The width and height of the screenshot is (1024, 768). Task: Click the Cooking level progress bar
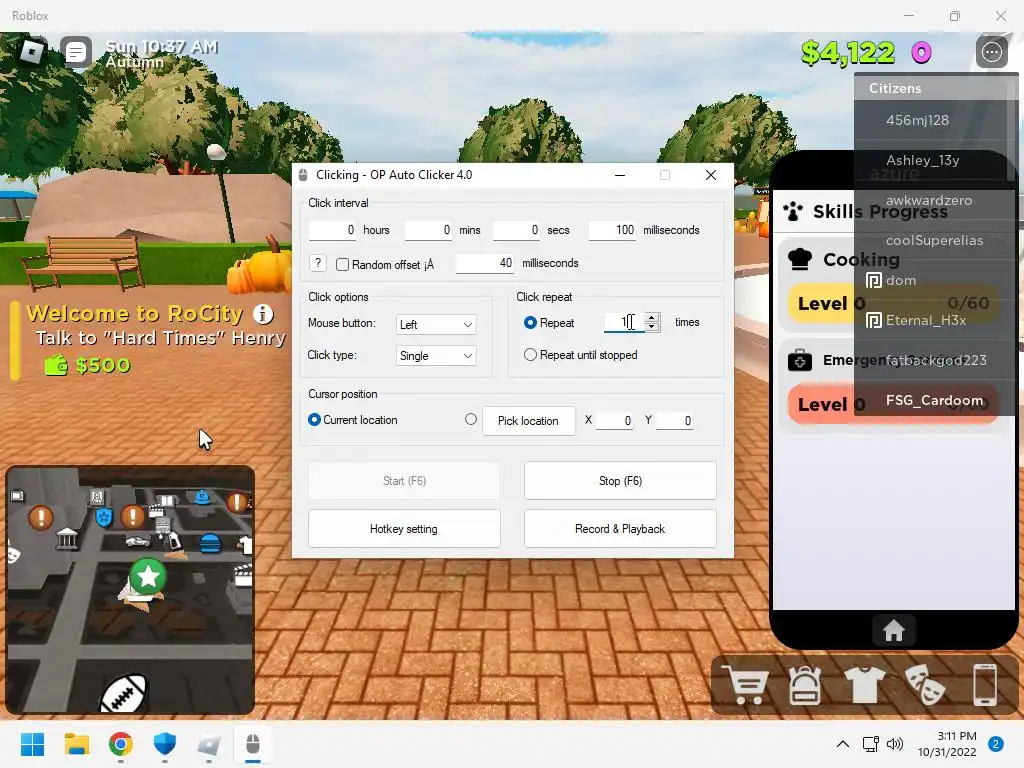pyautogui.click(x=893, y=303)
